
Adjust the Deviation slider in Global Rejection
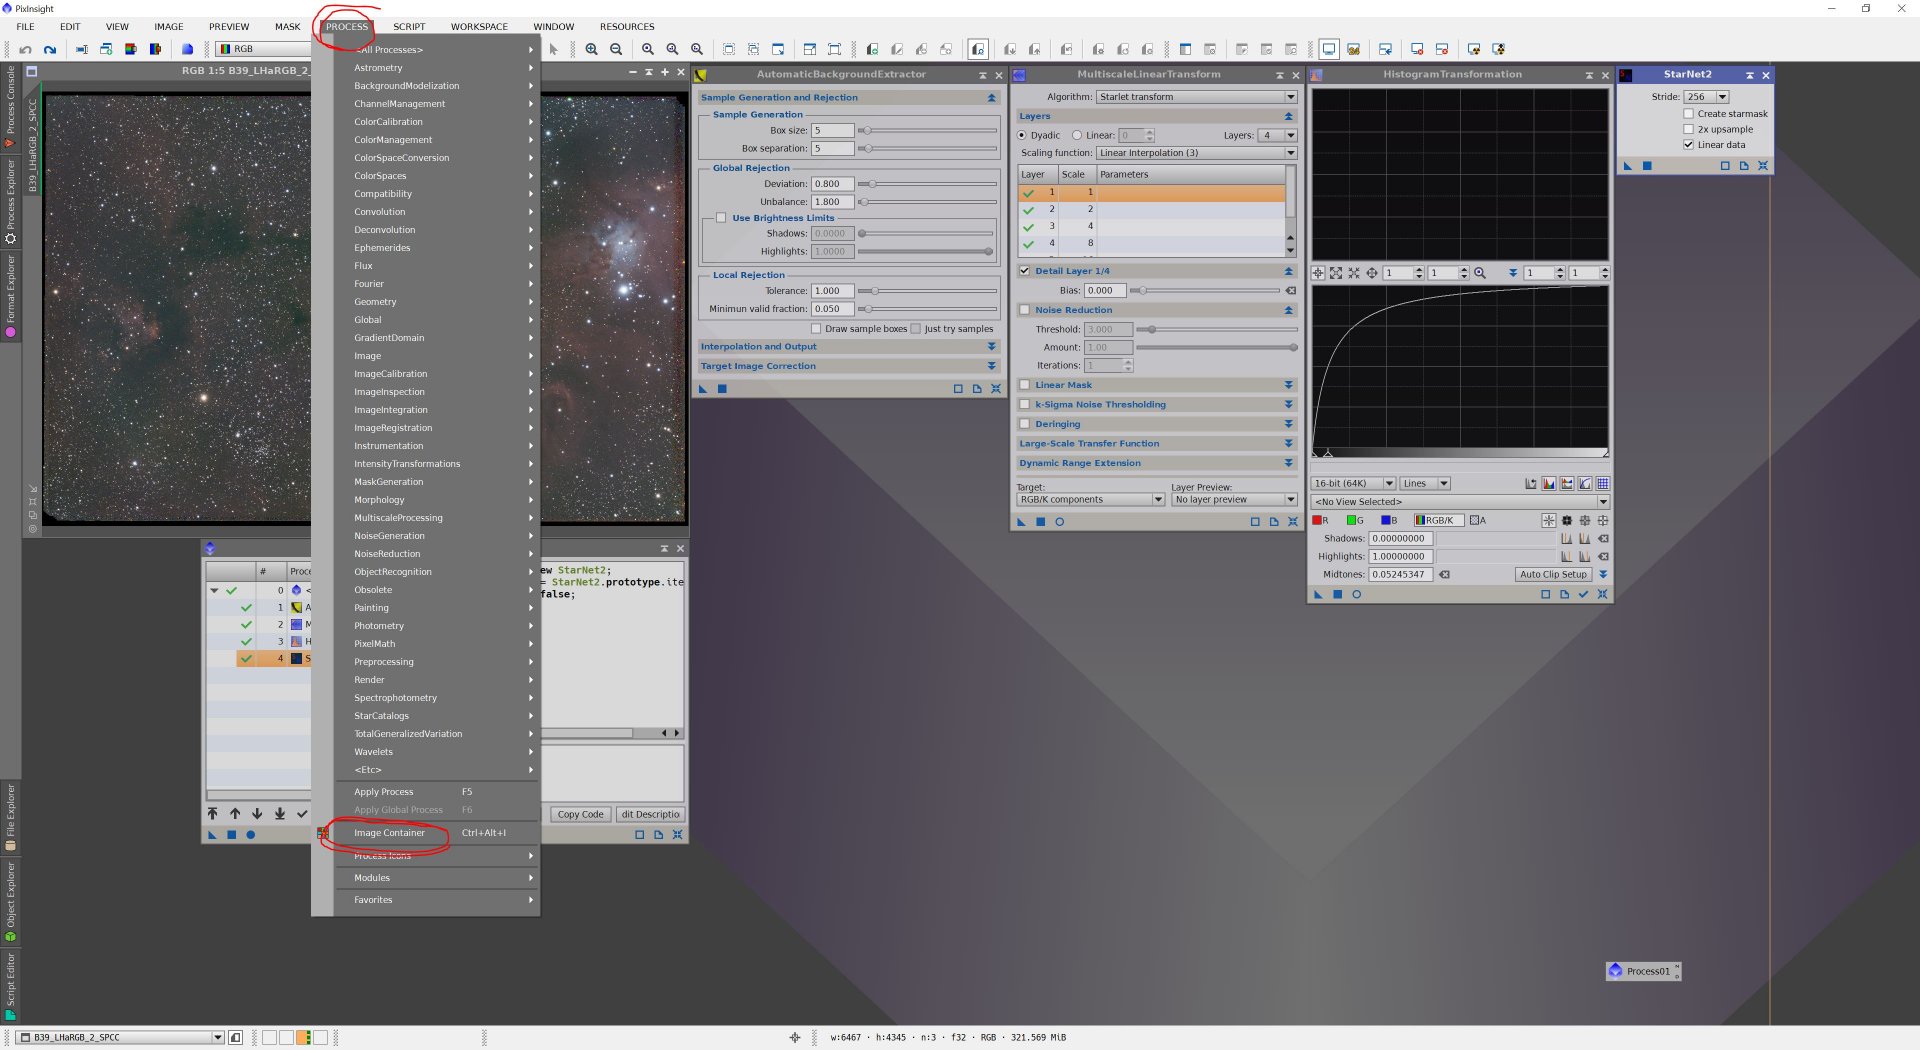pyautogui.click(x=928, y=184)
